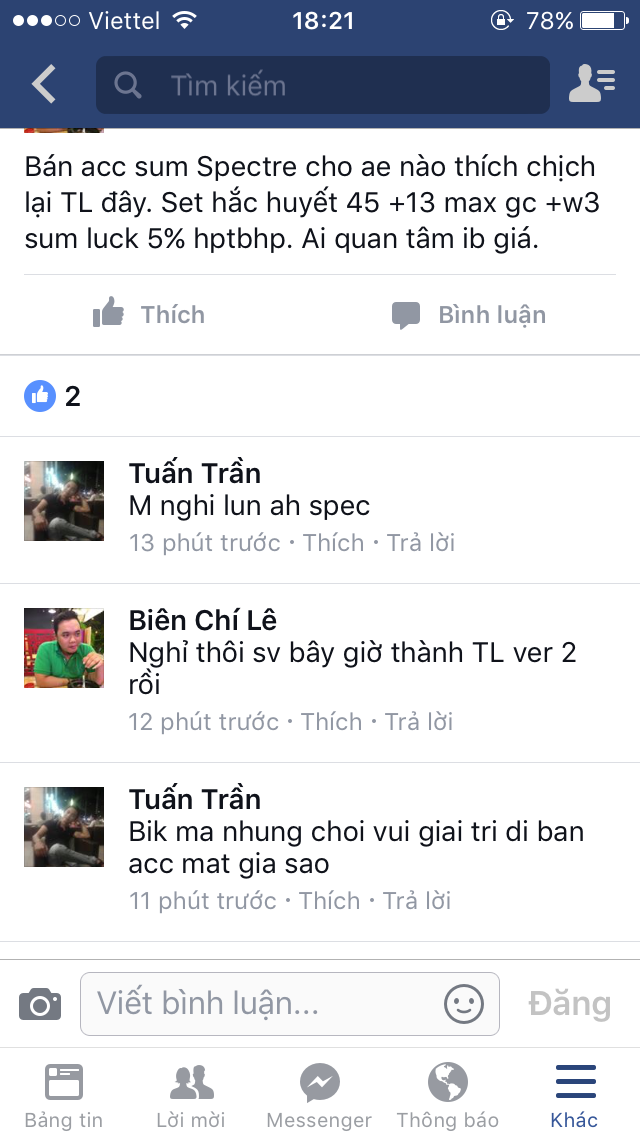The height and width of the screenshot is (1136, 640).
Task: Focus the Viết bình luận input field
Action: pos(290,1004)
